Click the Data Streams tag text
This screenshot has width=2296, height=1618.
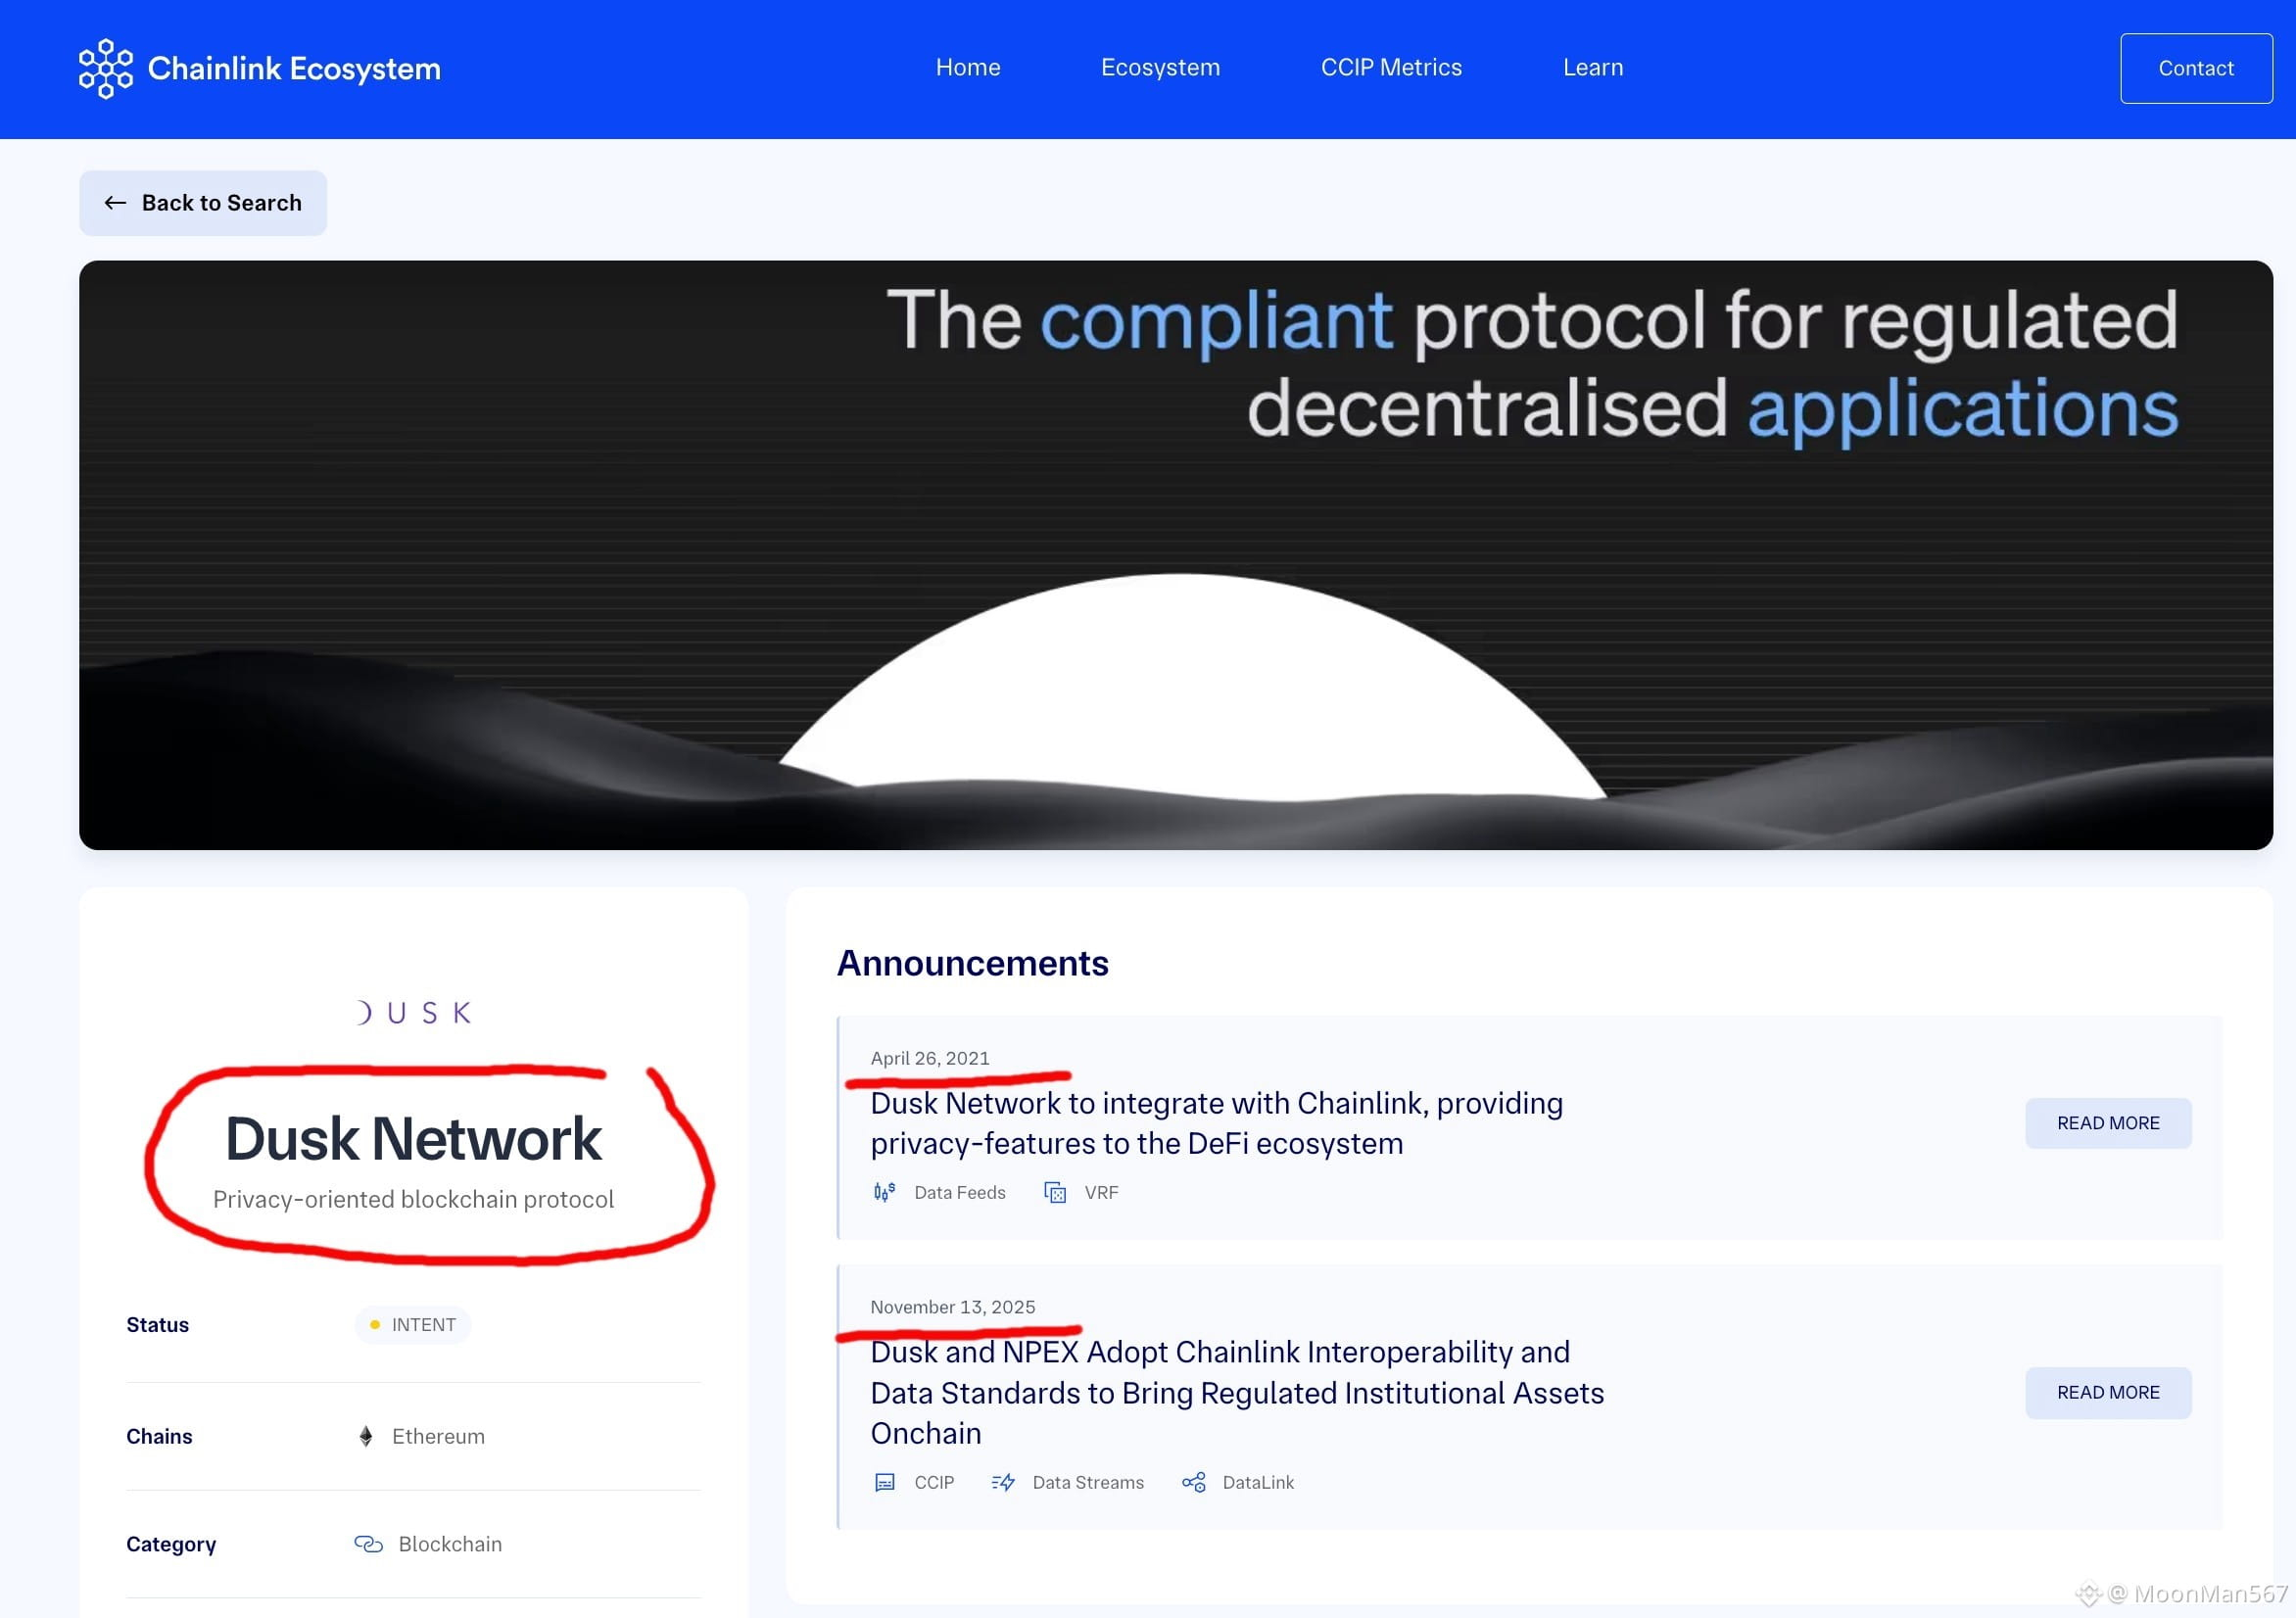tap(1088, 1482)
